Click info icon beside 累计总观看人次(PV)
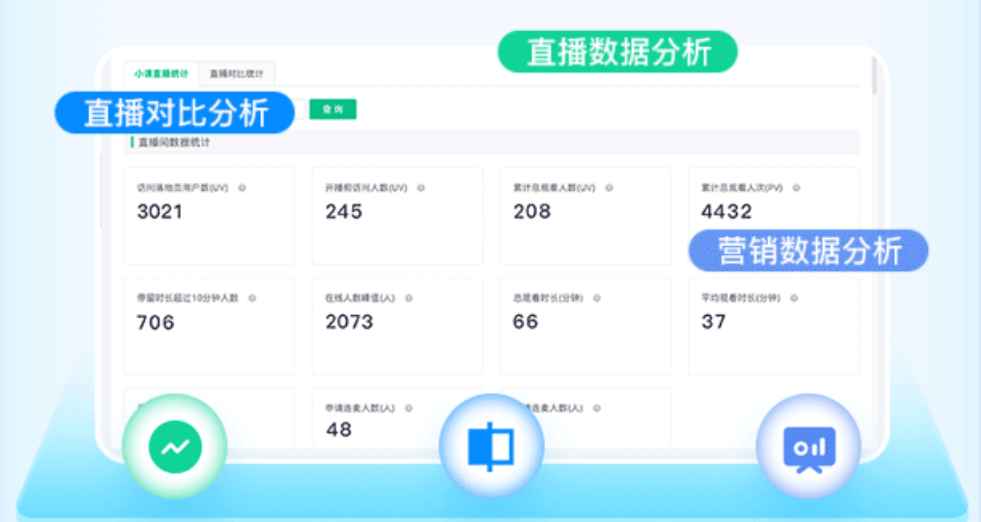The width and height of the screenshot is (981, 522). 796,188
